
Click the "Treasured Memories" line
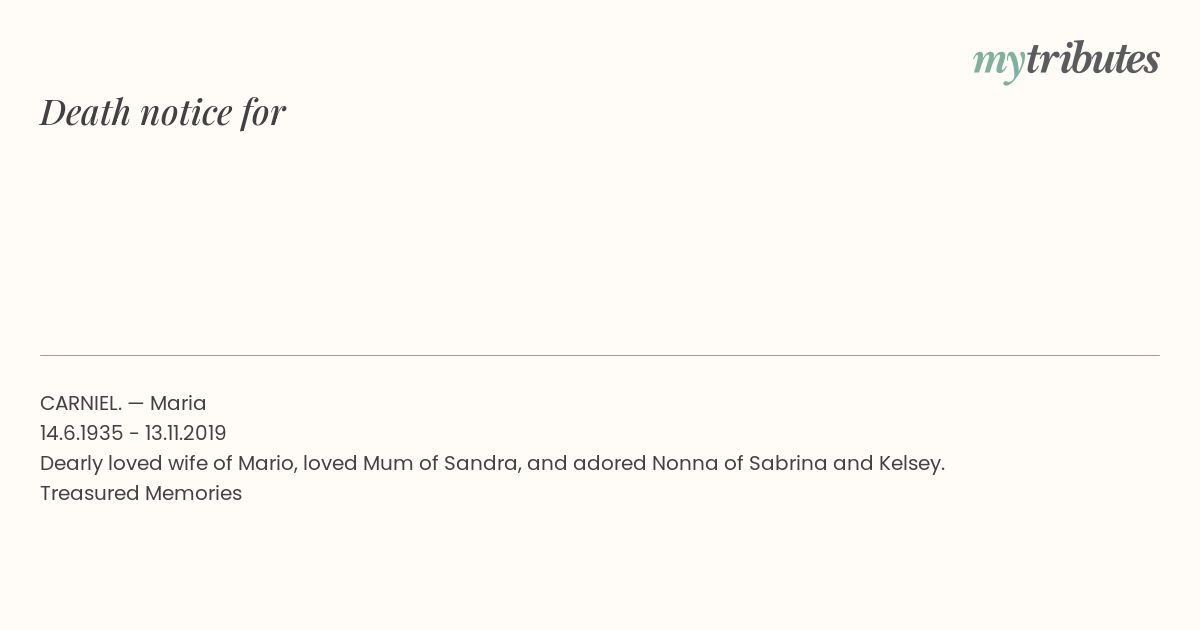[x=141, y=493]
